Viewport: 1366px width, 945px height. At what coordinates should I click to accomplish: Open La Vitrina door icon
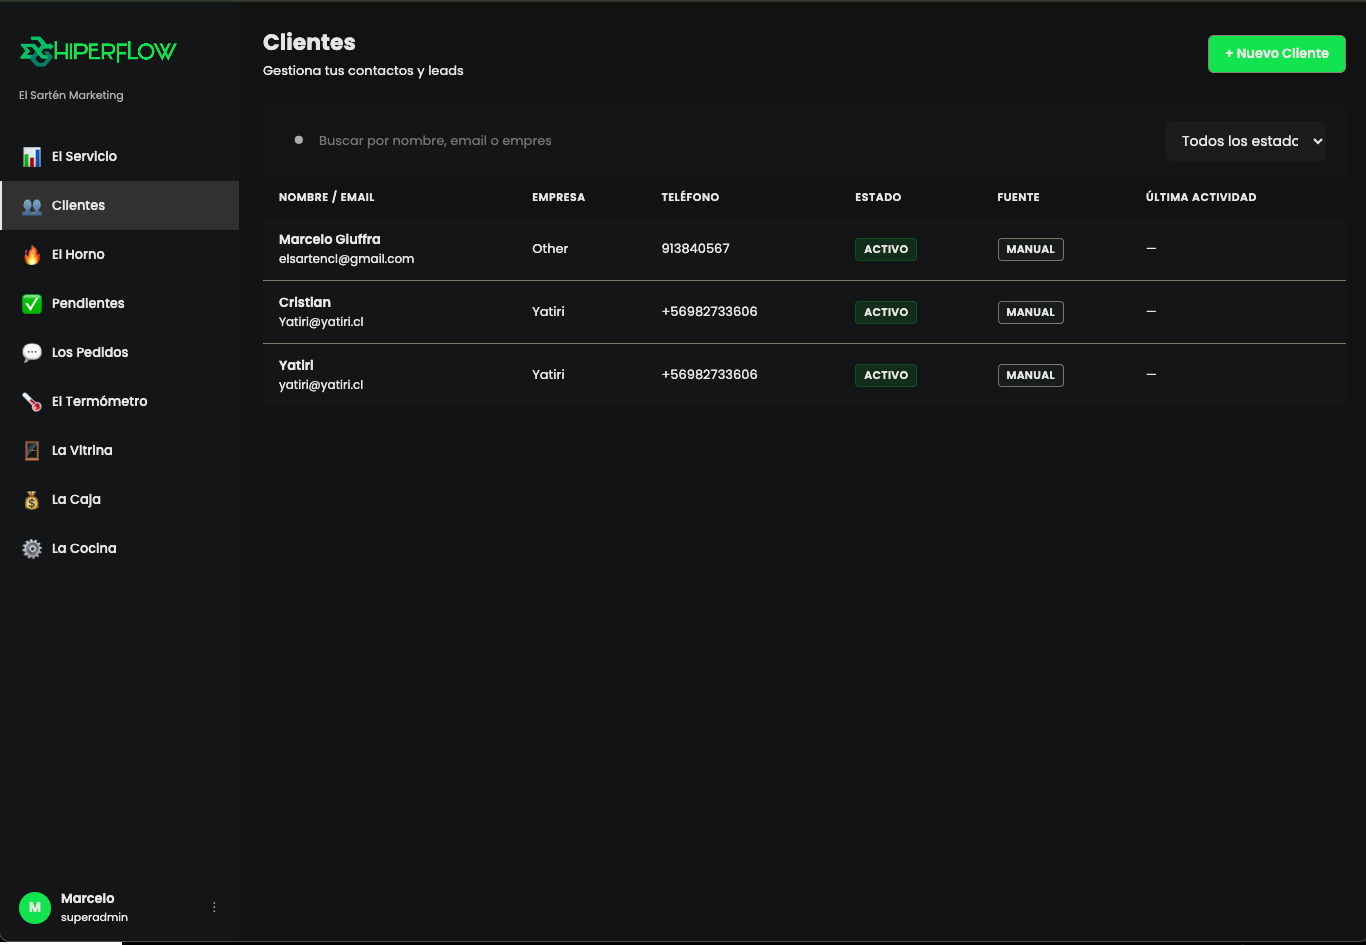point(32,451)
